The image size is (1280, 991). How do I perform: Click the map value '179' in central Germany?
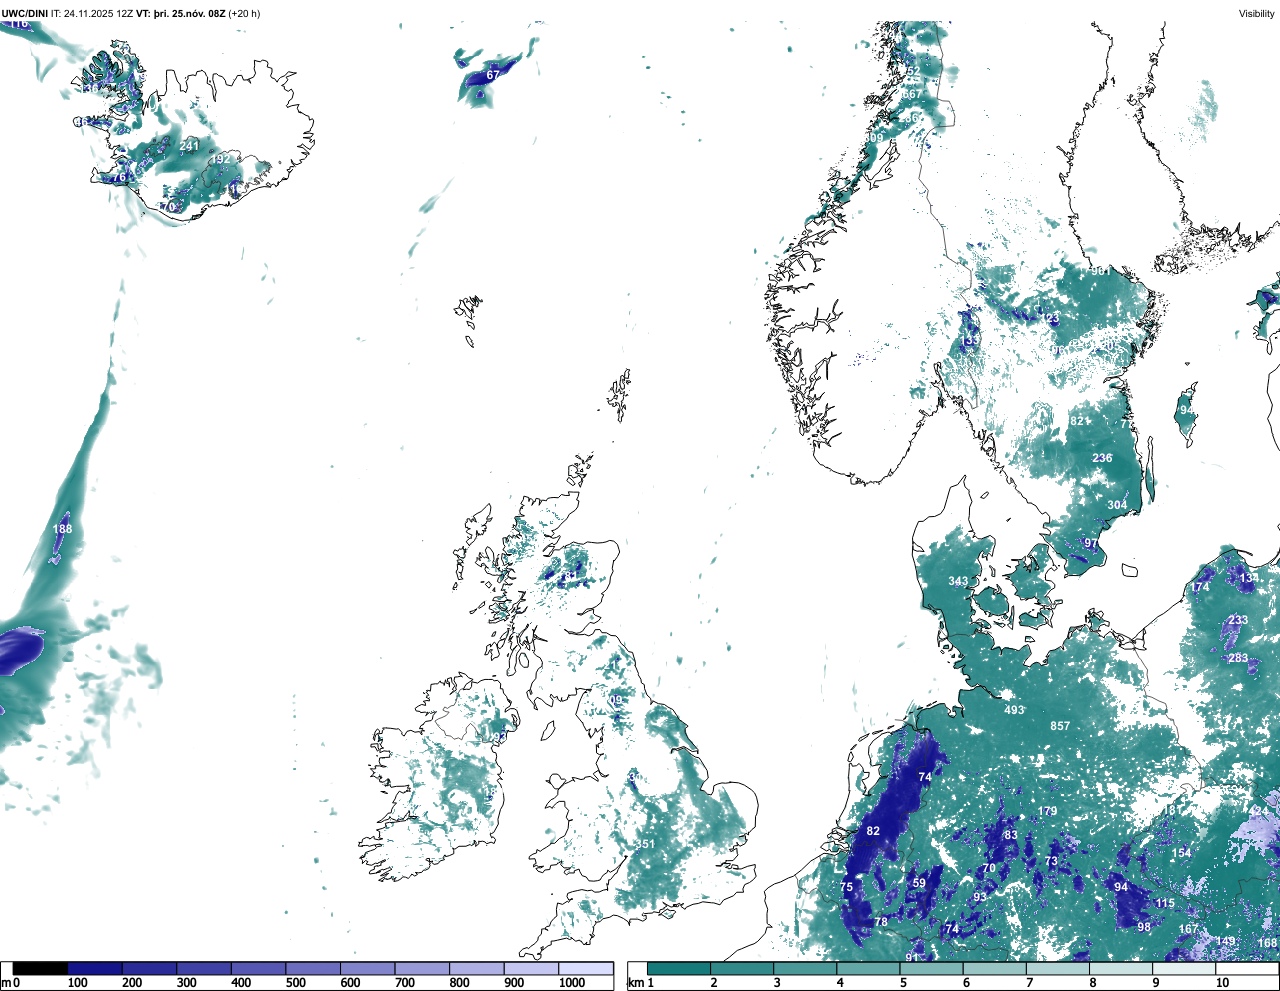click(1047, 811)
